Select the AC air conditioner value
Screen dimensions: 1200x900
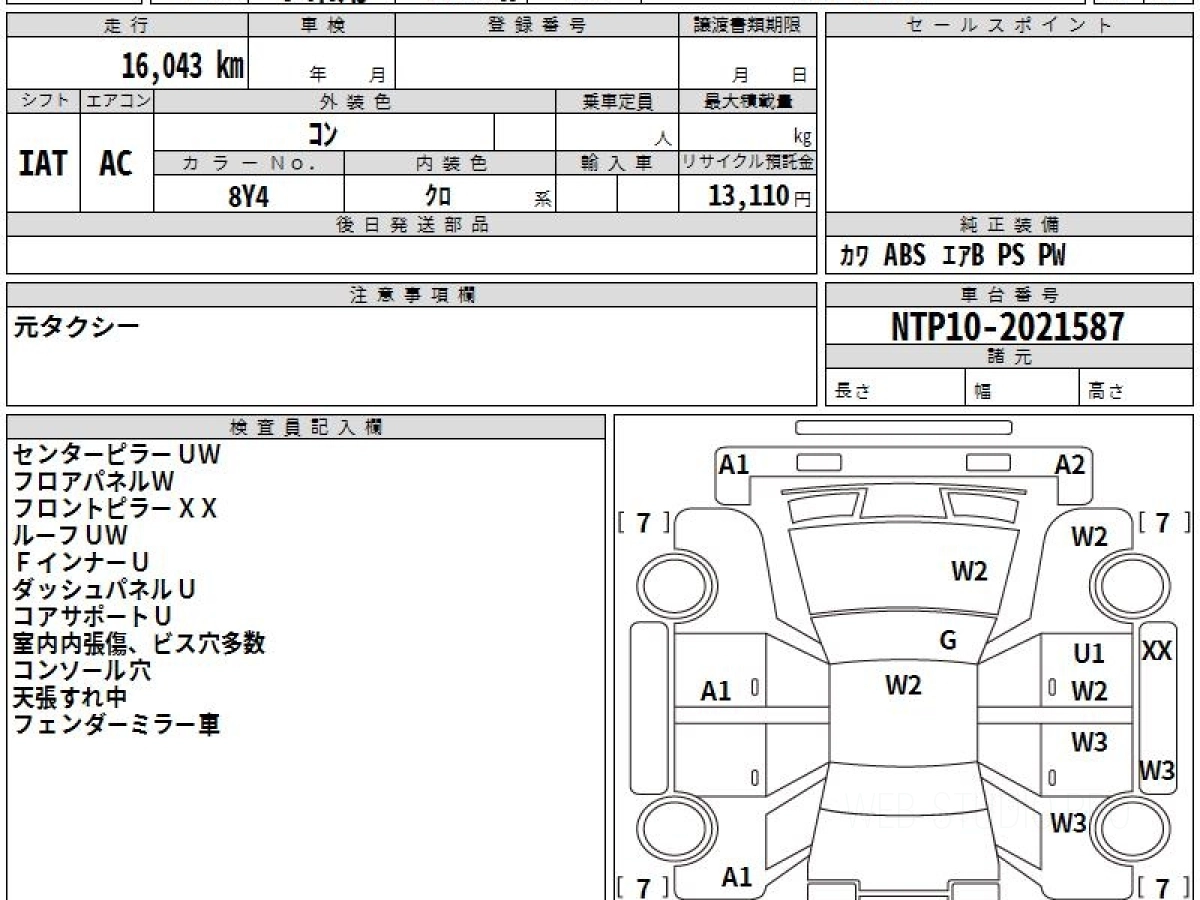pyautogui.click(x=116, y=163)
